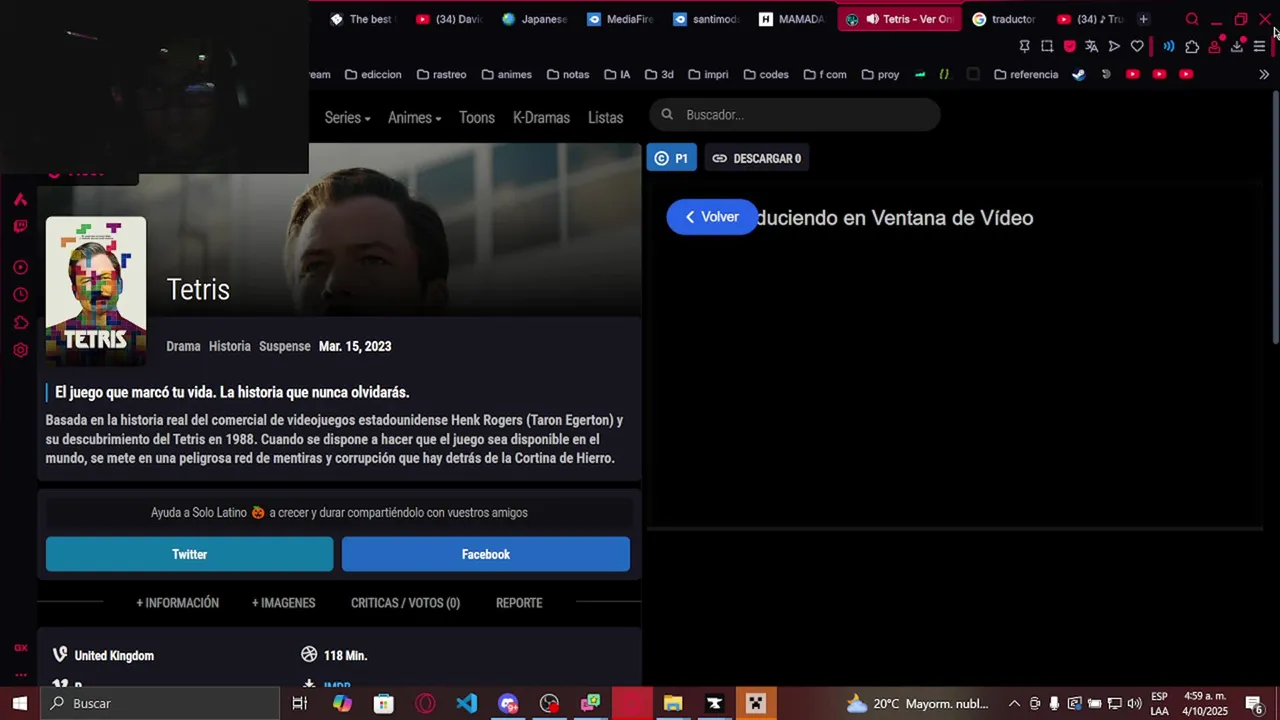Open the + INFORMACIÓN tab
Image resolution: width=1280 pixels, height=720 pixels.
coord(177,603)
